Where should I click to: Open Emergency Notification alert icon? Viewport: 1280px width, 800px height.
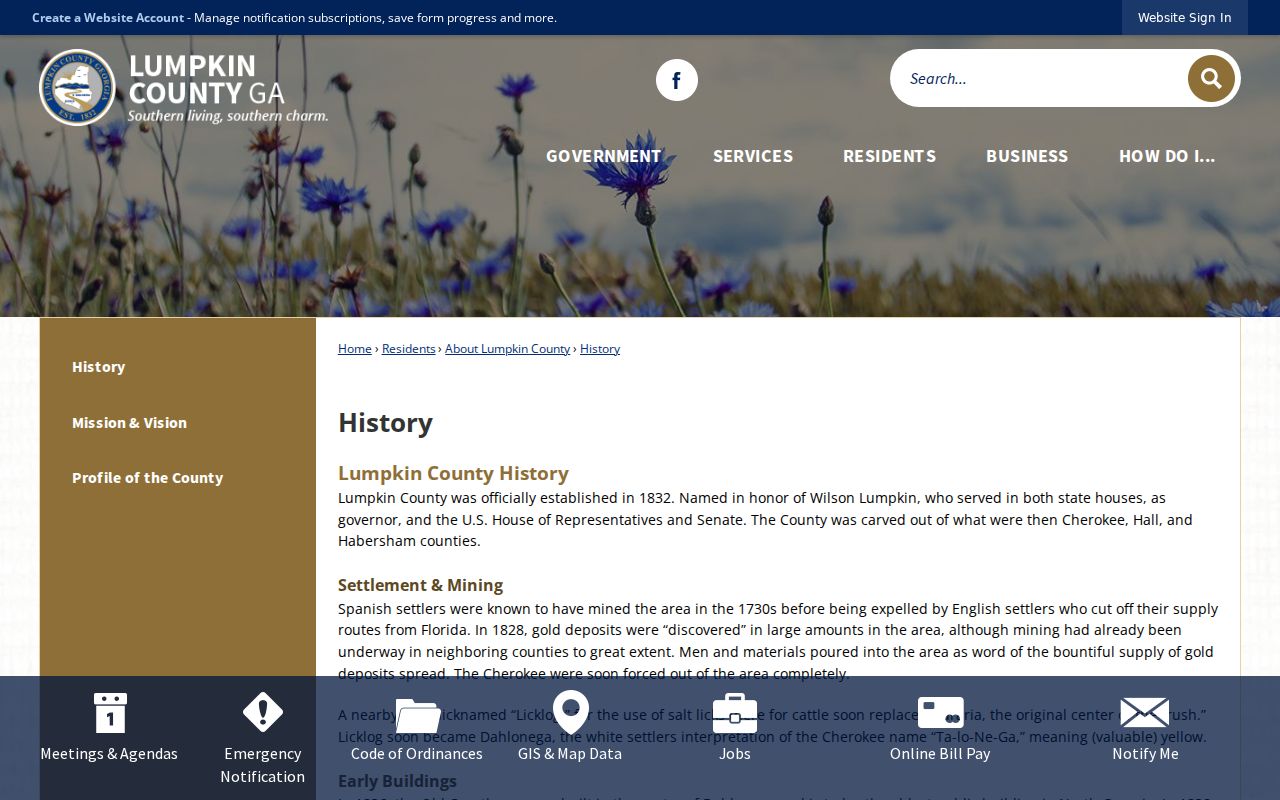(263, 712)
